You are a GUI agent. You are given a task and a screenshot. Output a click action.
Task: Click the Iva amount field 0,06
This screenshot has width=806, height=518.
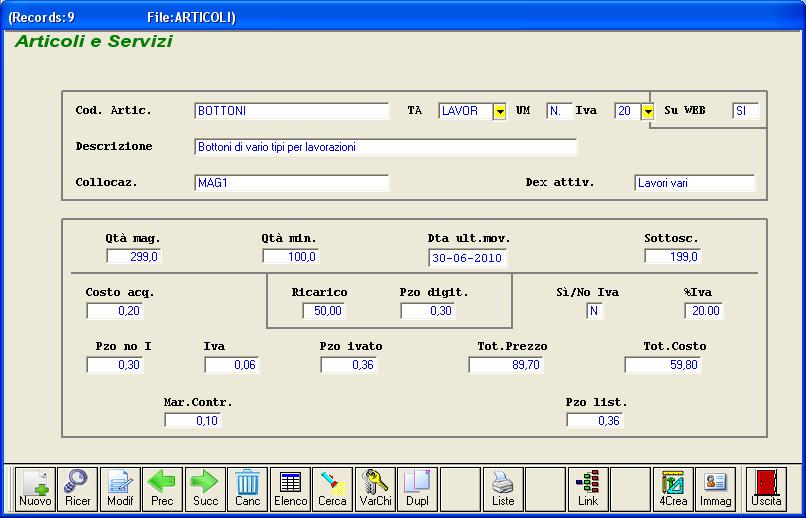[232, 365]
